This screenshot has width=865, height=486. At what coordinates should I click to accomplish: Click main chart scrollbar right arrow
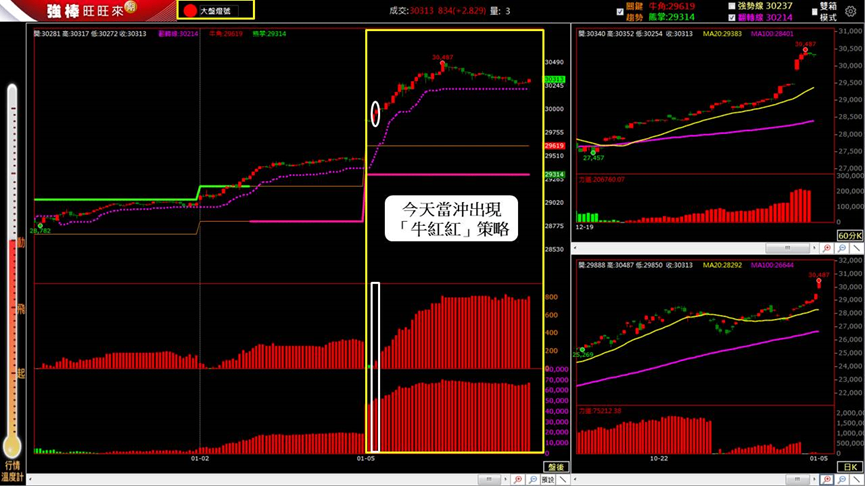506,479
